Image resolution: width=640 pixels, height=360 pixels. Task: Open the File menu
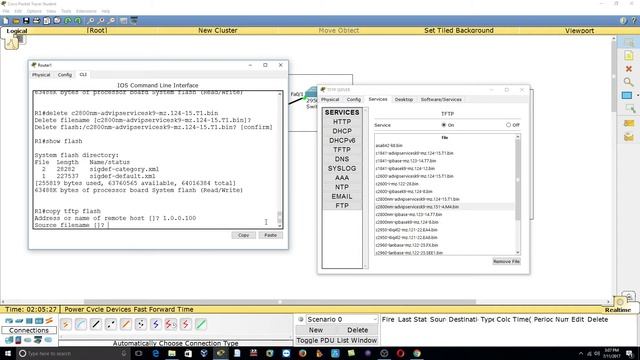tap(6, 11)
